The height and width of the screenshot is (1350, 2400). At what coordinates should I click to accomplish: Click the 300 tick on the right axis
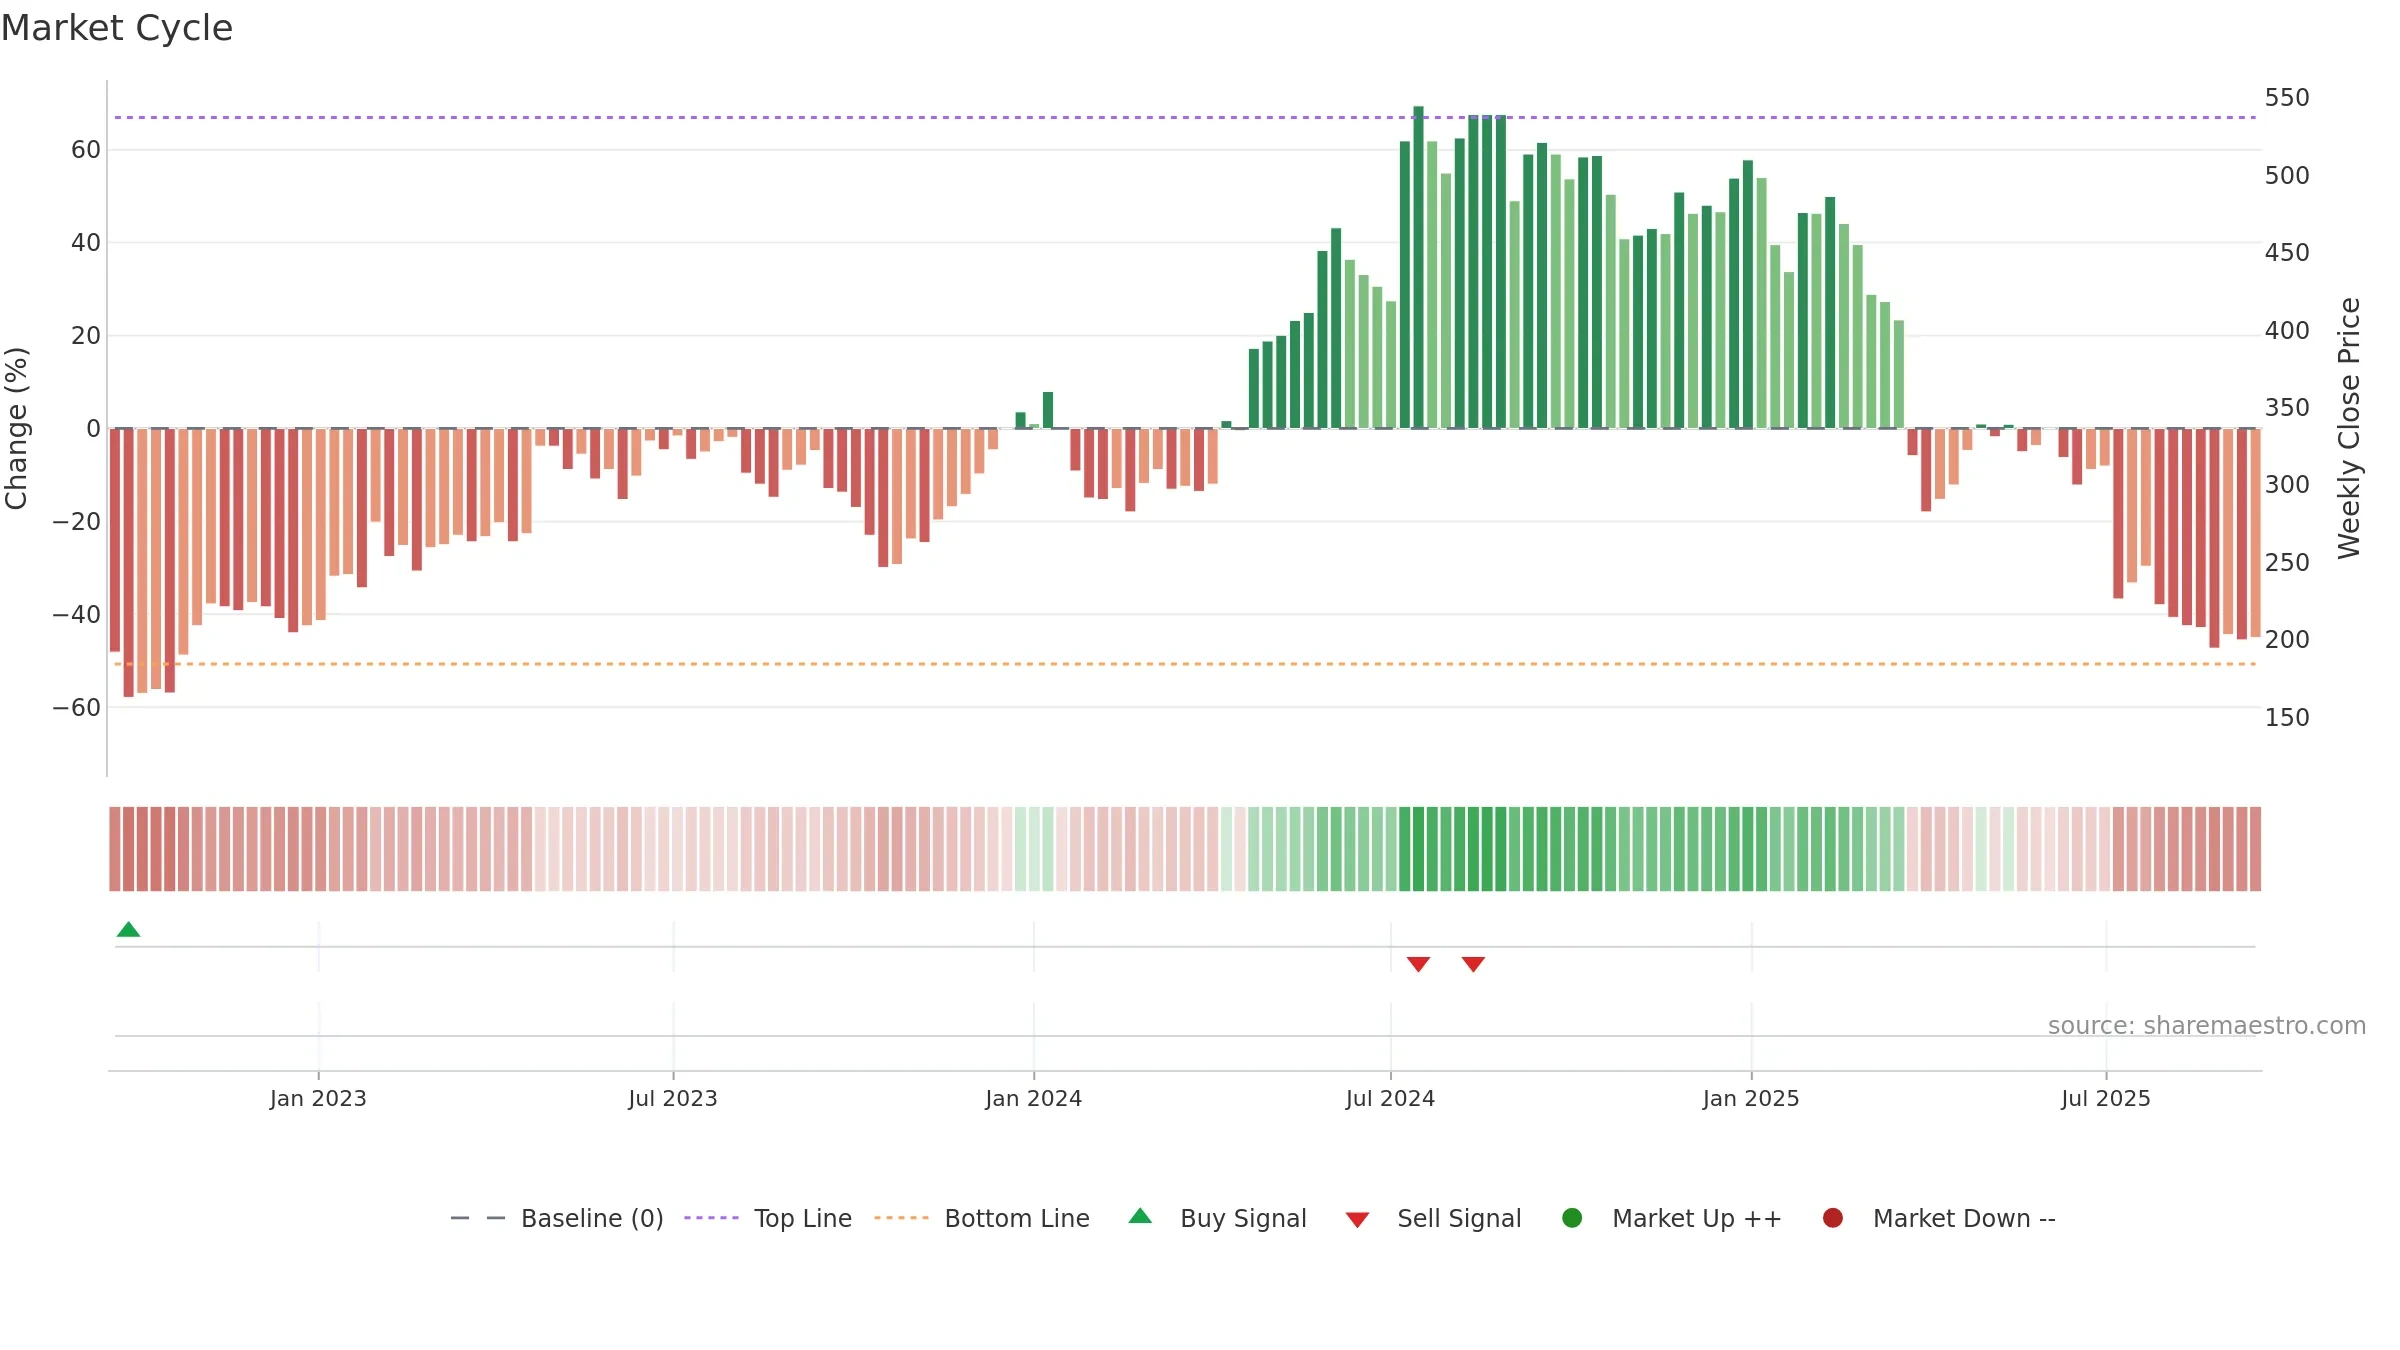click(x=2287, y=485)
